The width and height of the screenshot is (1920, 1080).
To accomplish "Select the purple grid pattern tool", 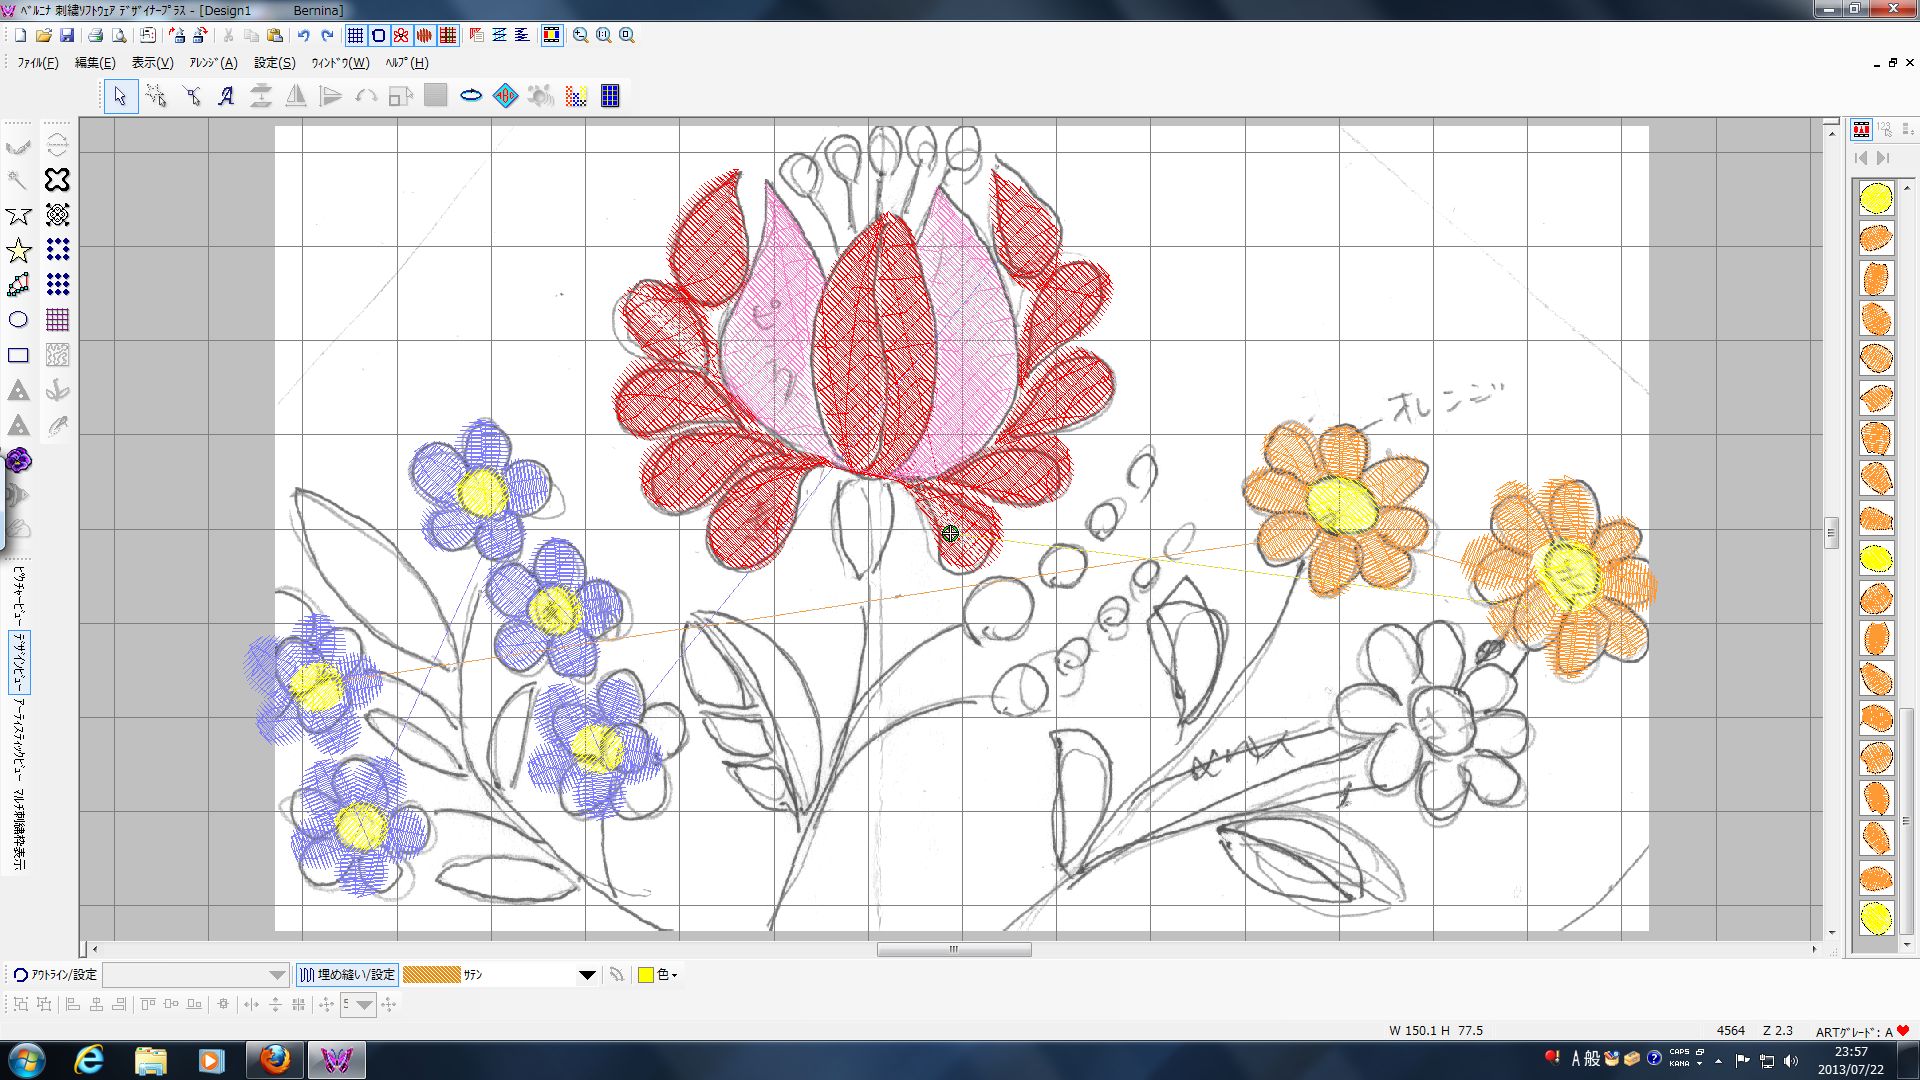I will 58,320.
